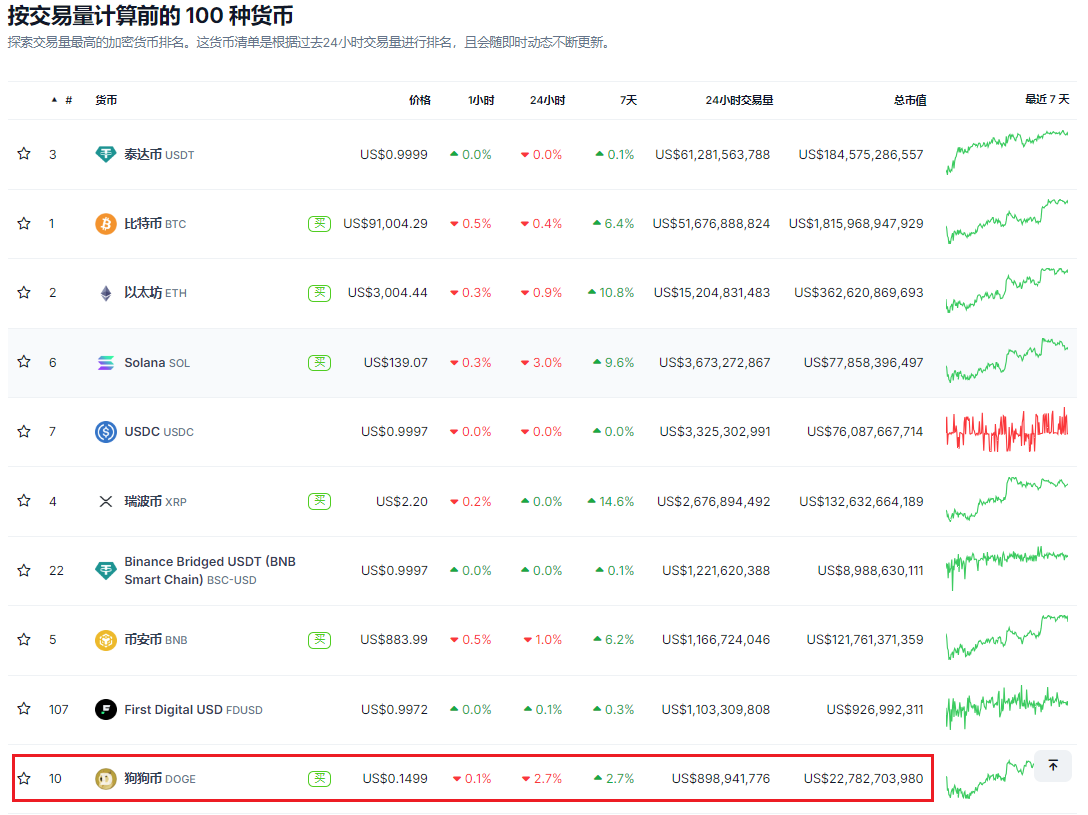
Task: Sort by the 1小时 column header
Action: (x=481, y=101)
